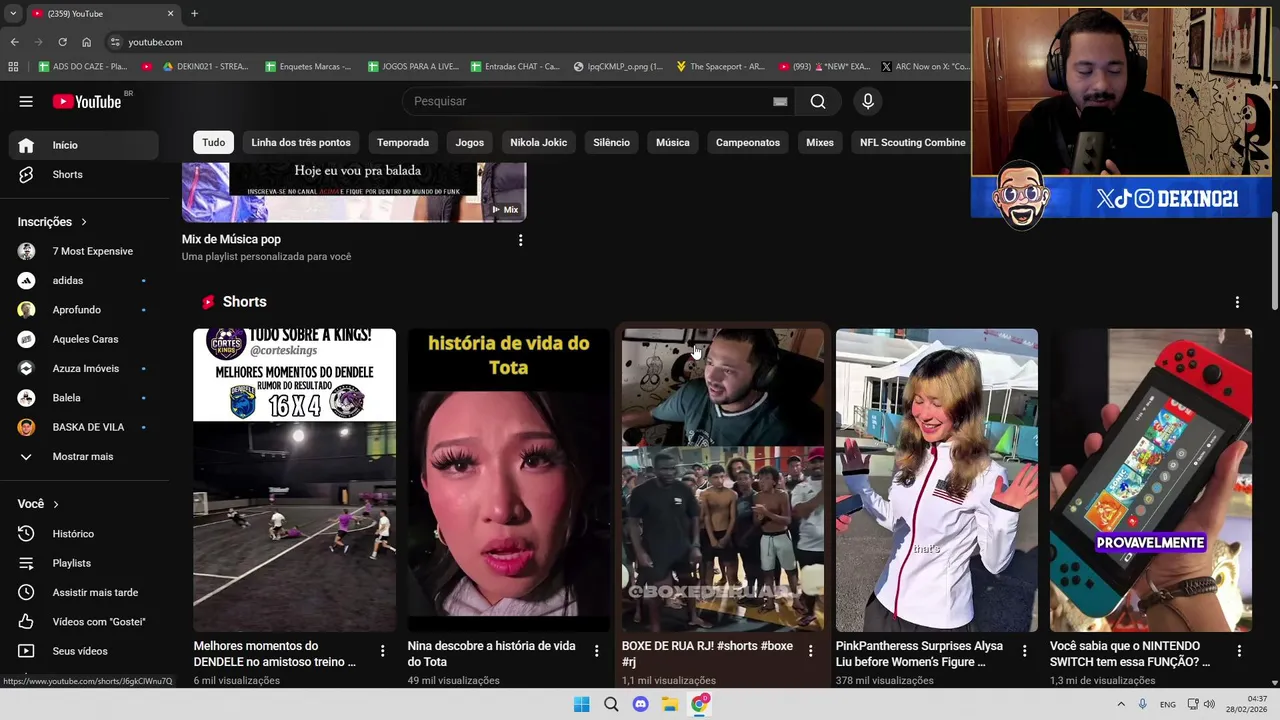
Task: Open the BASKA DE VILA channel avatar
Action: 26,427
